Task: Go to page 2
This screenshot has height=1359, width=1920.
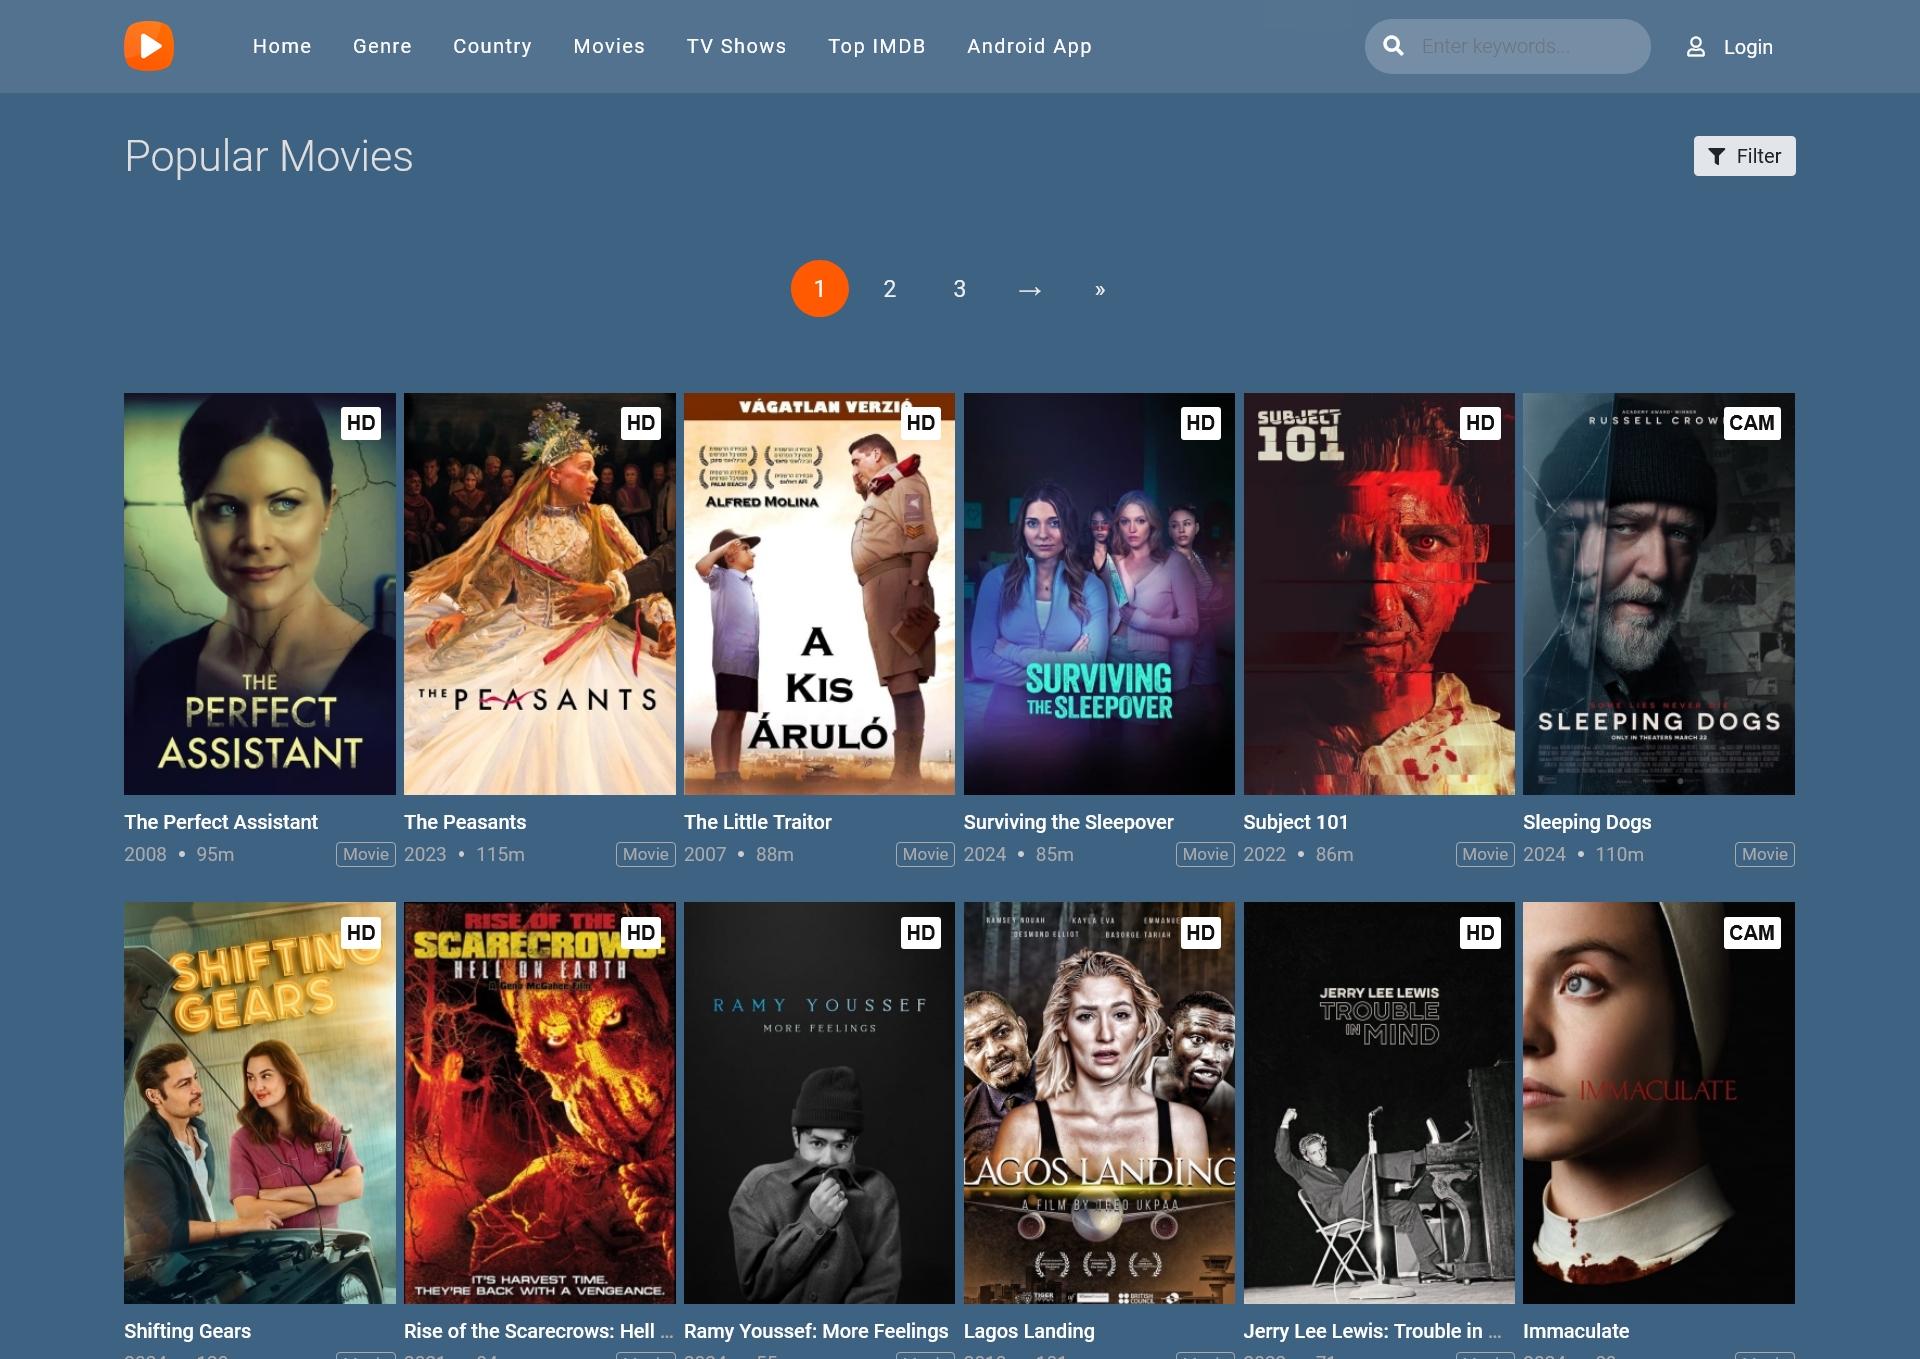Action: (x=889, y=289)
